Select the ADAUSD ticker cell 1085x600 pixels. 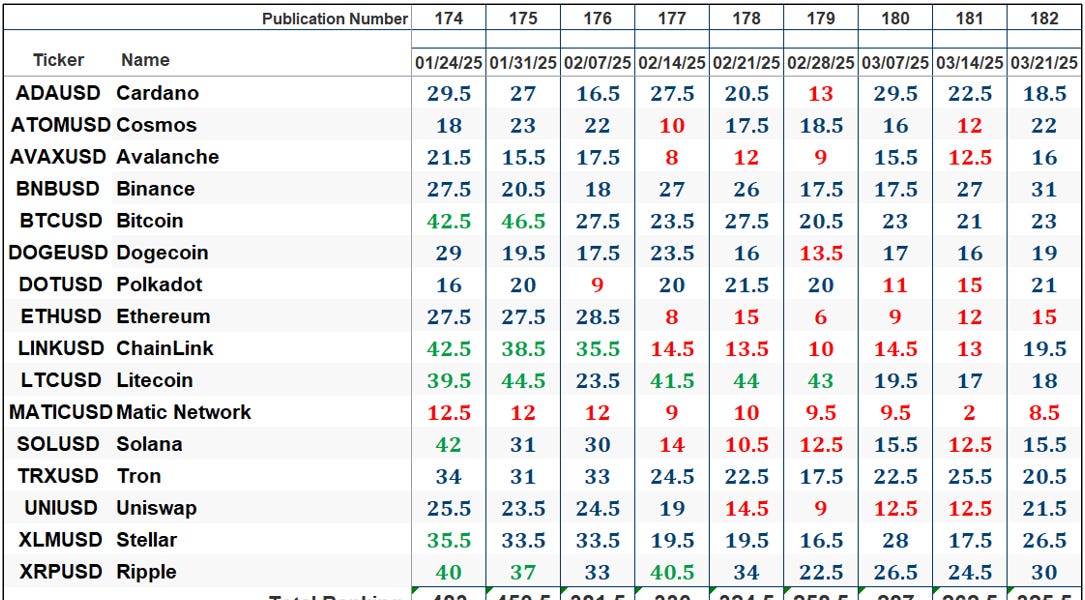coord(57,93)
